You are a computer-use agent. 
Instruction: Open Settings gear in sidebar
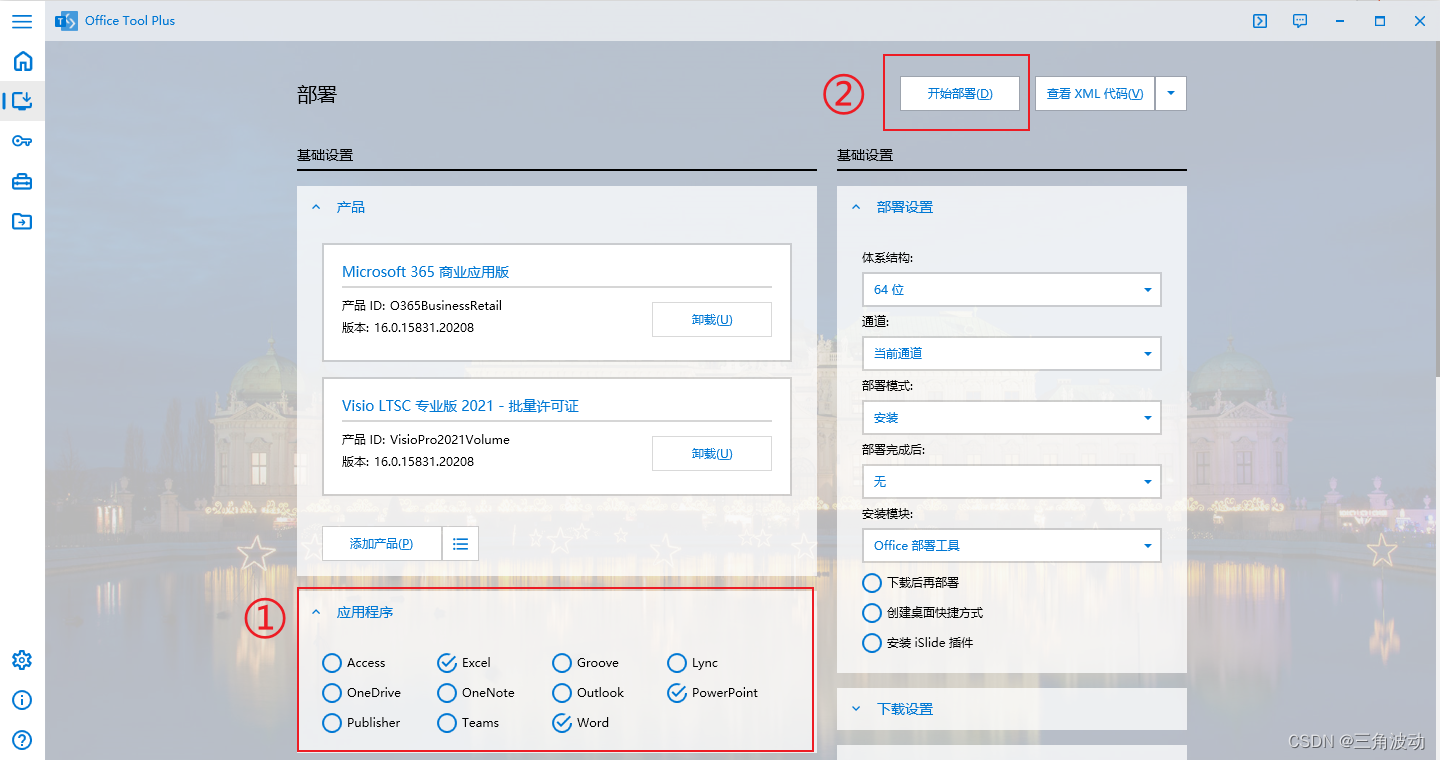tap(22, 660)
